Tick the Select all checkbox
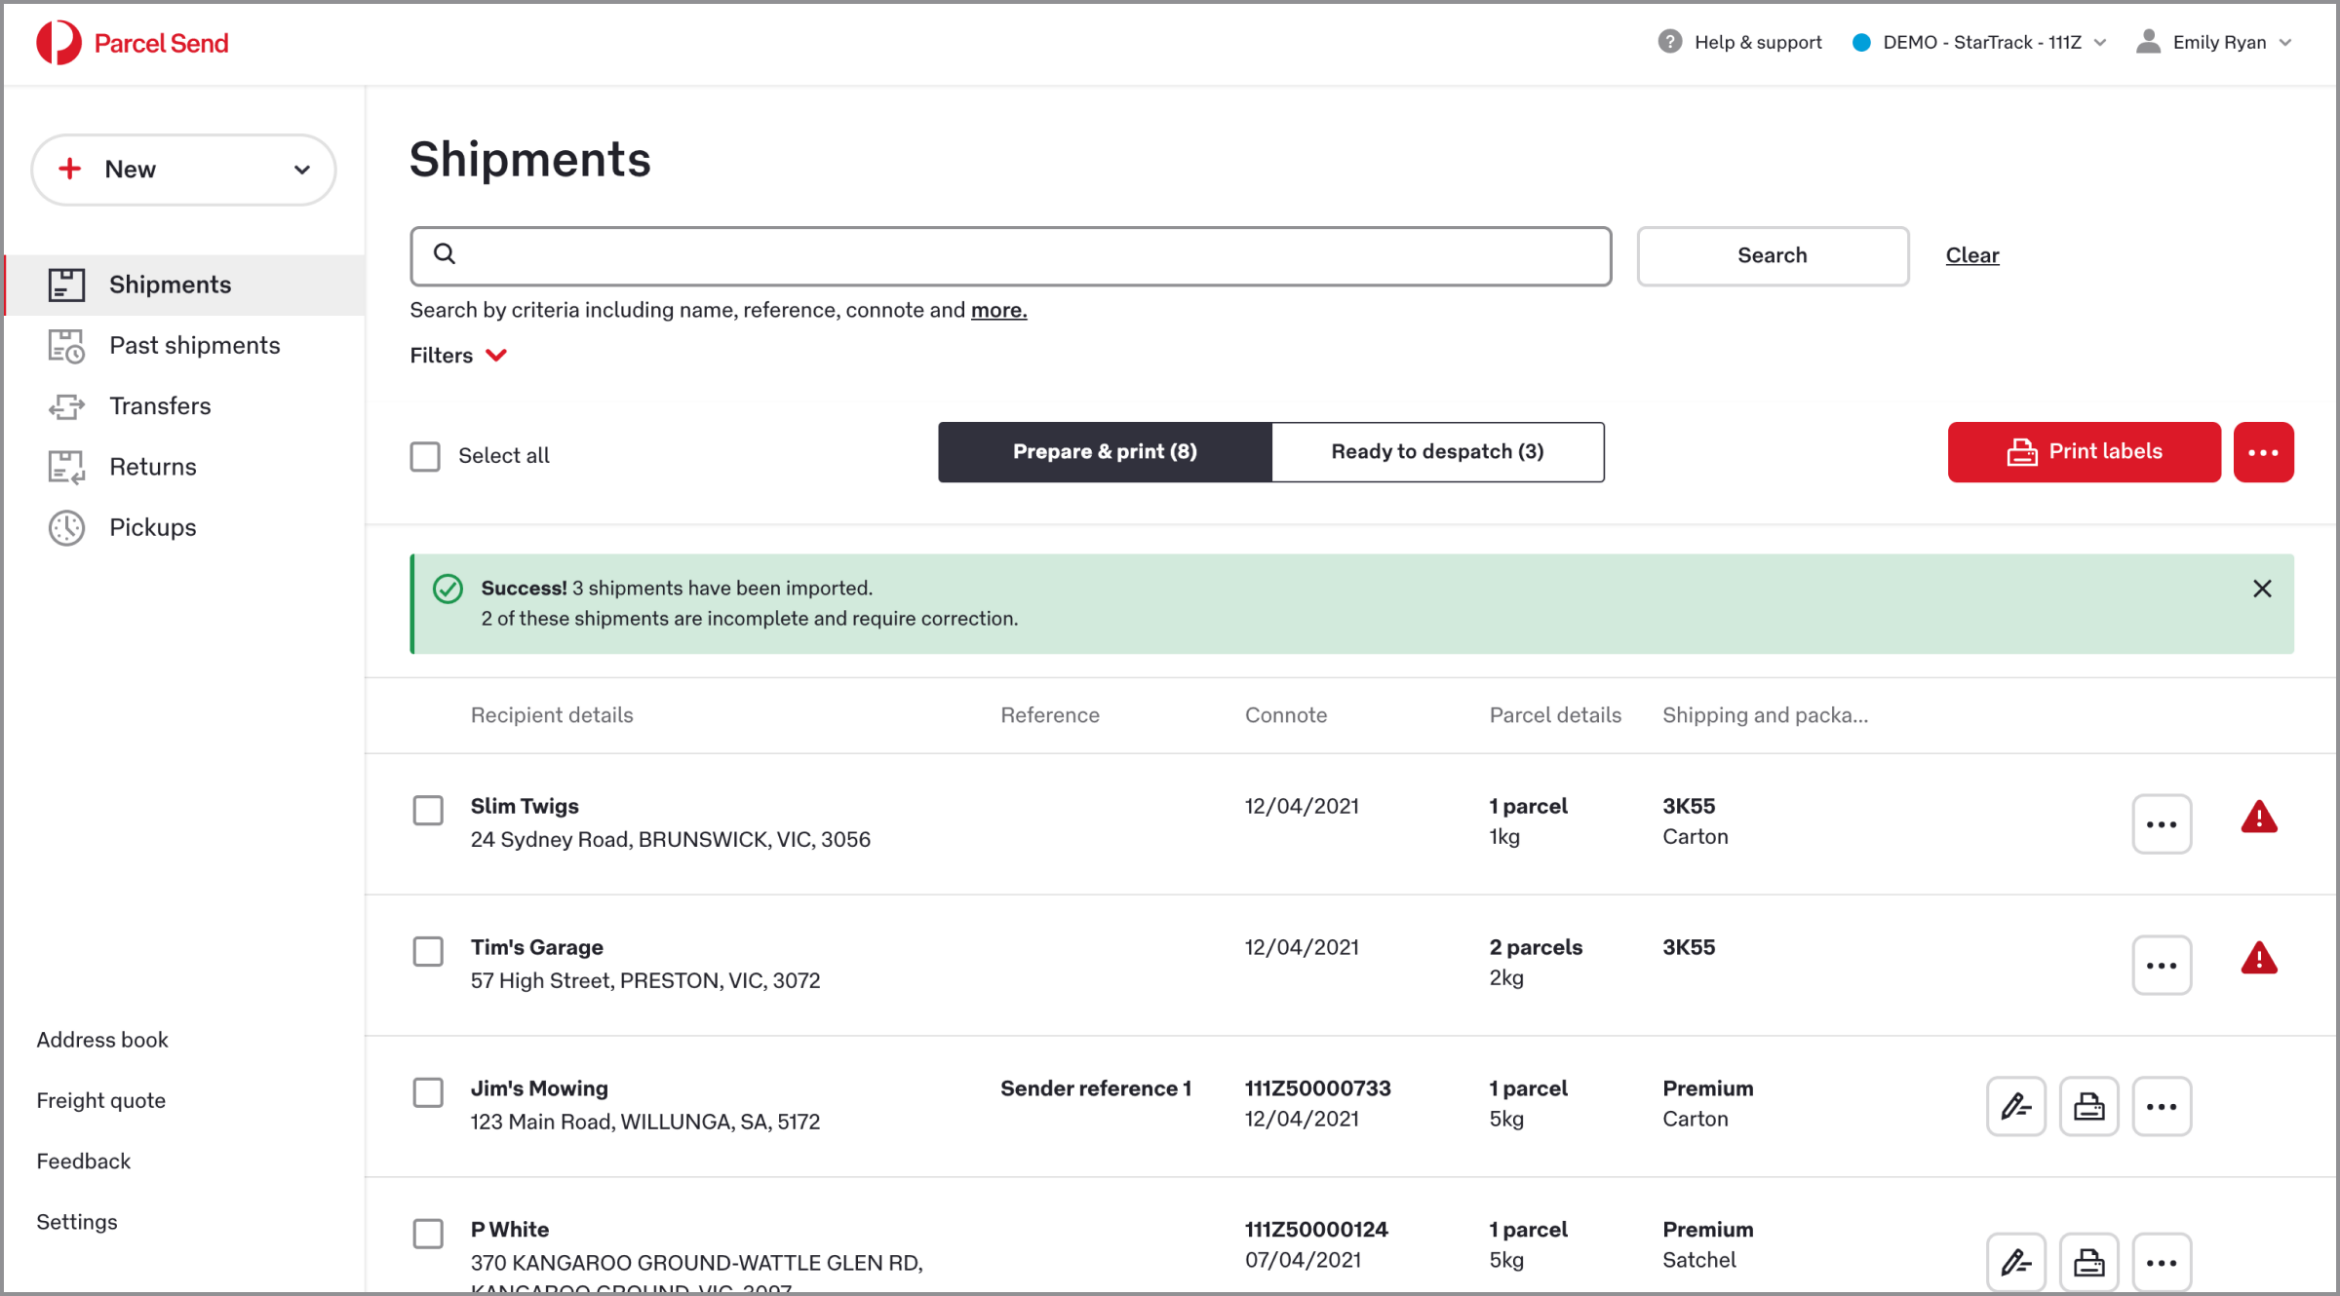 (x=425, y=456)
